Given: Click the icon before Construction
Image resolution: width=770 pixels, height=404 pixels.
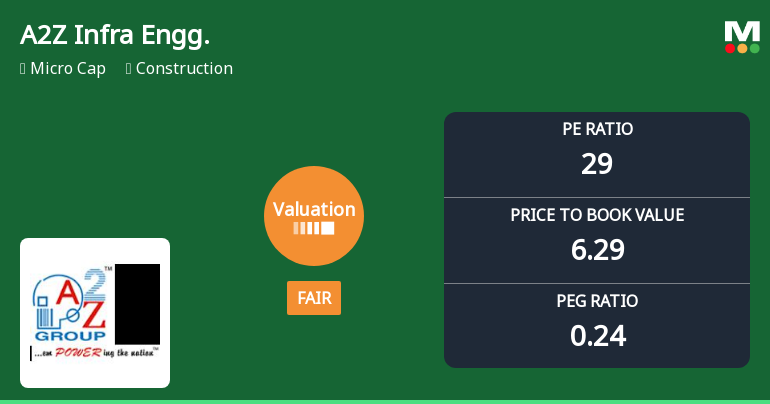Looking at the screenshot, I should point(129,69).
